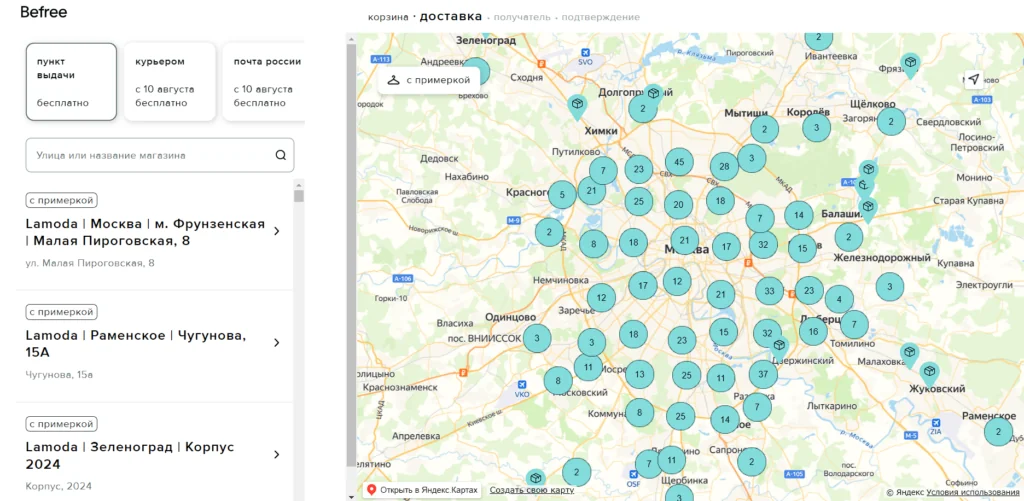
Task: Go to the "корзина" checkout step
Action: [388, 17]
